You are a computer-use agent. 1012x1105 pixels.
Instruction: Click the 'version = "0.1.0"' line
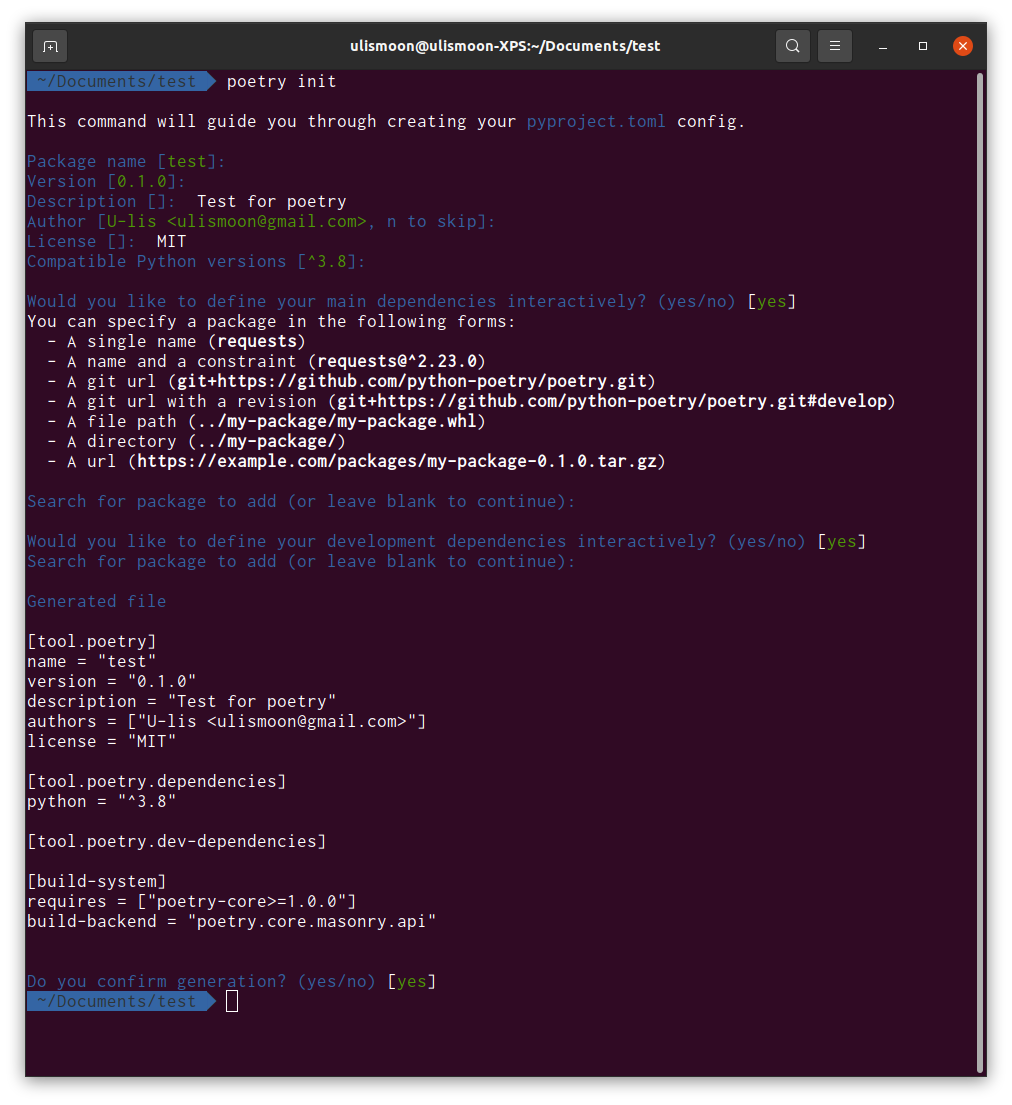pos(111,681)
